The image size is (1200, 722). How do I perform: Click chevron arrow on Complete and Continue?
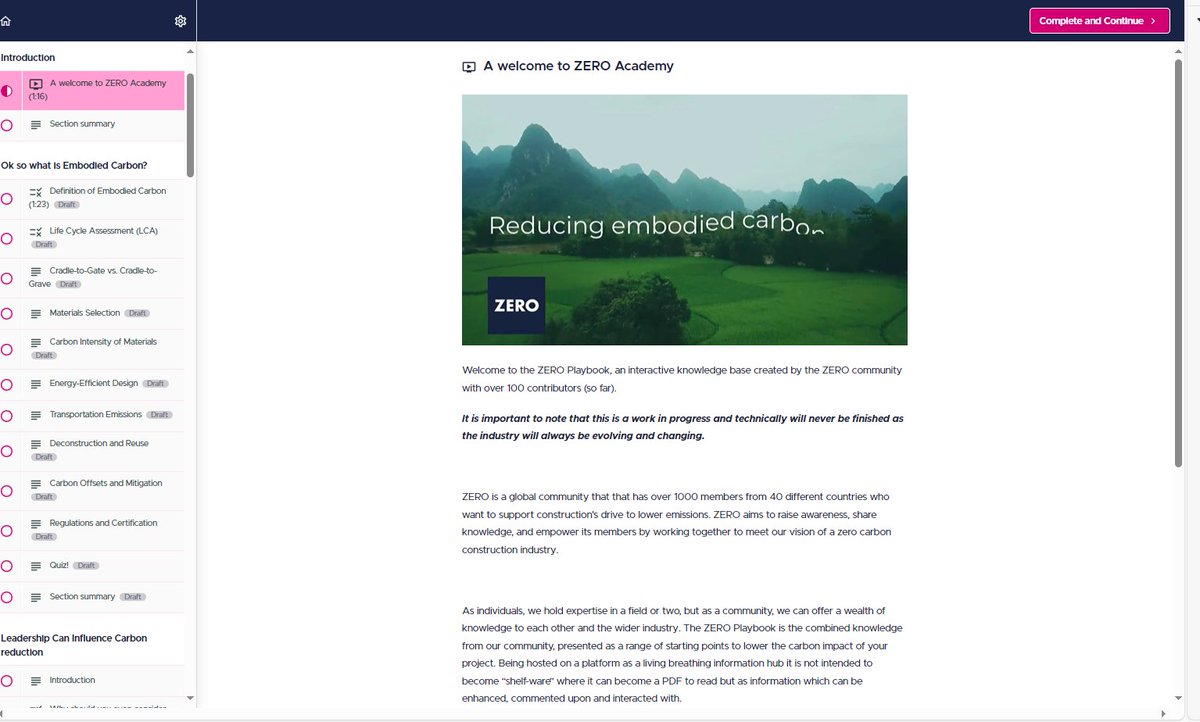[x=1153, y=21]
